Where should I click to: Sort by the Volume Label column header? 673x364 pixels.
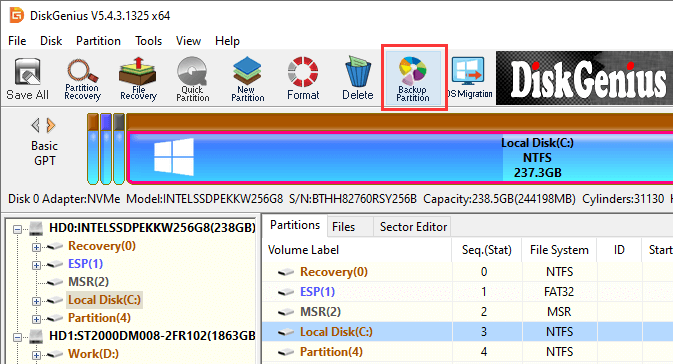[x=357, y=250]
